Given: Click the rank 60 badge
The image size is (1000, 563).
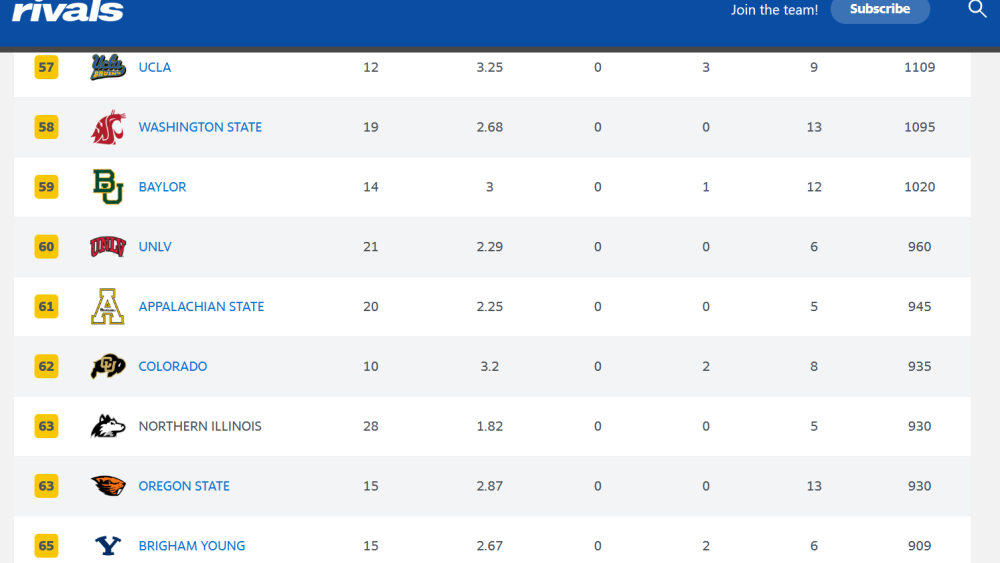Looking at the screenshot, I should coord(47,247).
